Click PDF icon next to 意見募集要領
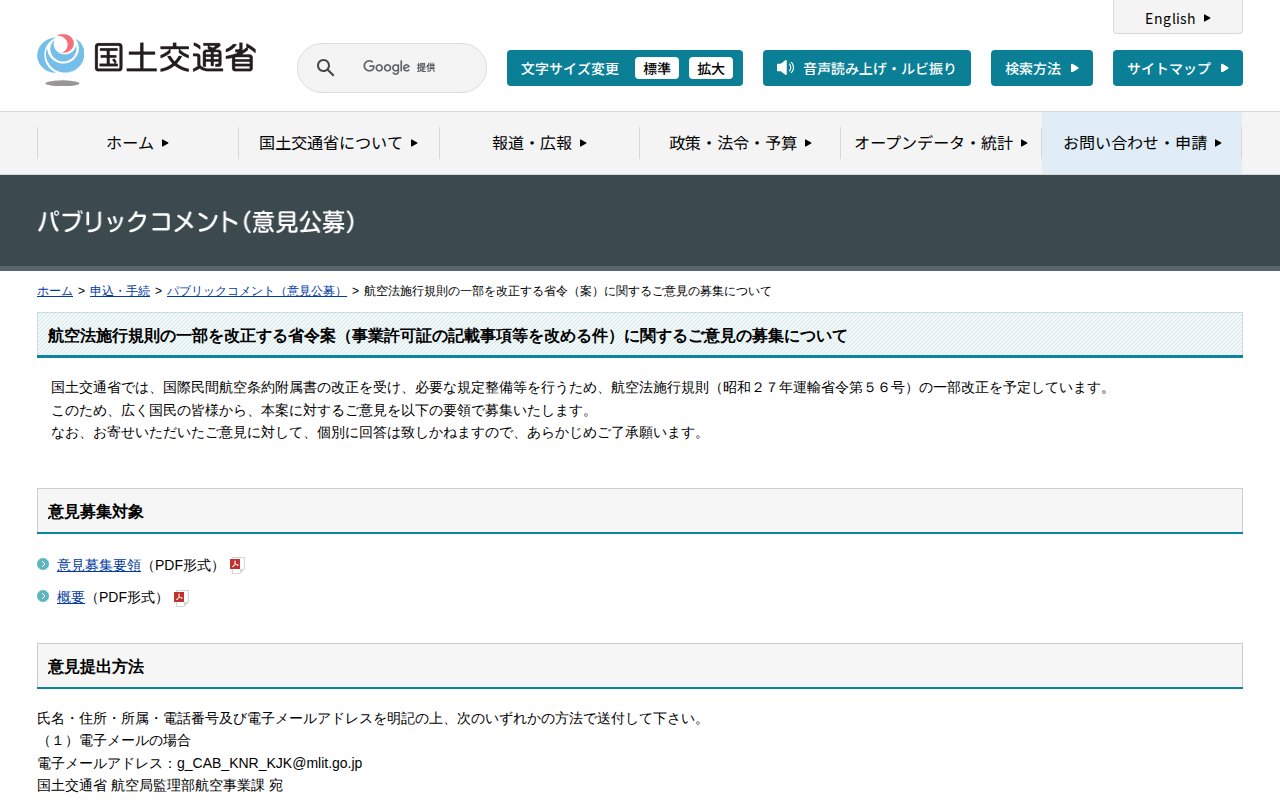Image resolution: width=1280 pixels, height=800 pixels. pos(237,565)
